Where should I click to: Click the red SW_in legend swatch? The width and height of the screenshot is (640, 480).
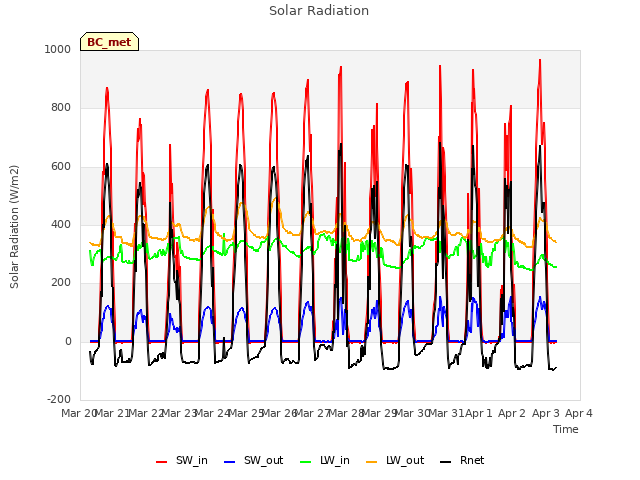tap(162, 462)
